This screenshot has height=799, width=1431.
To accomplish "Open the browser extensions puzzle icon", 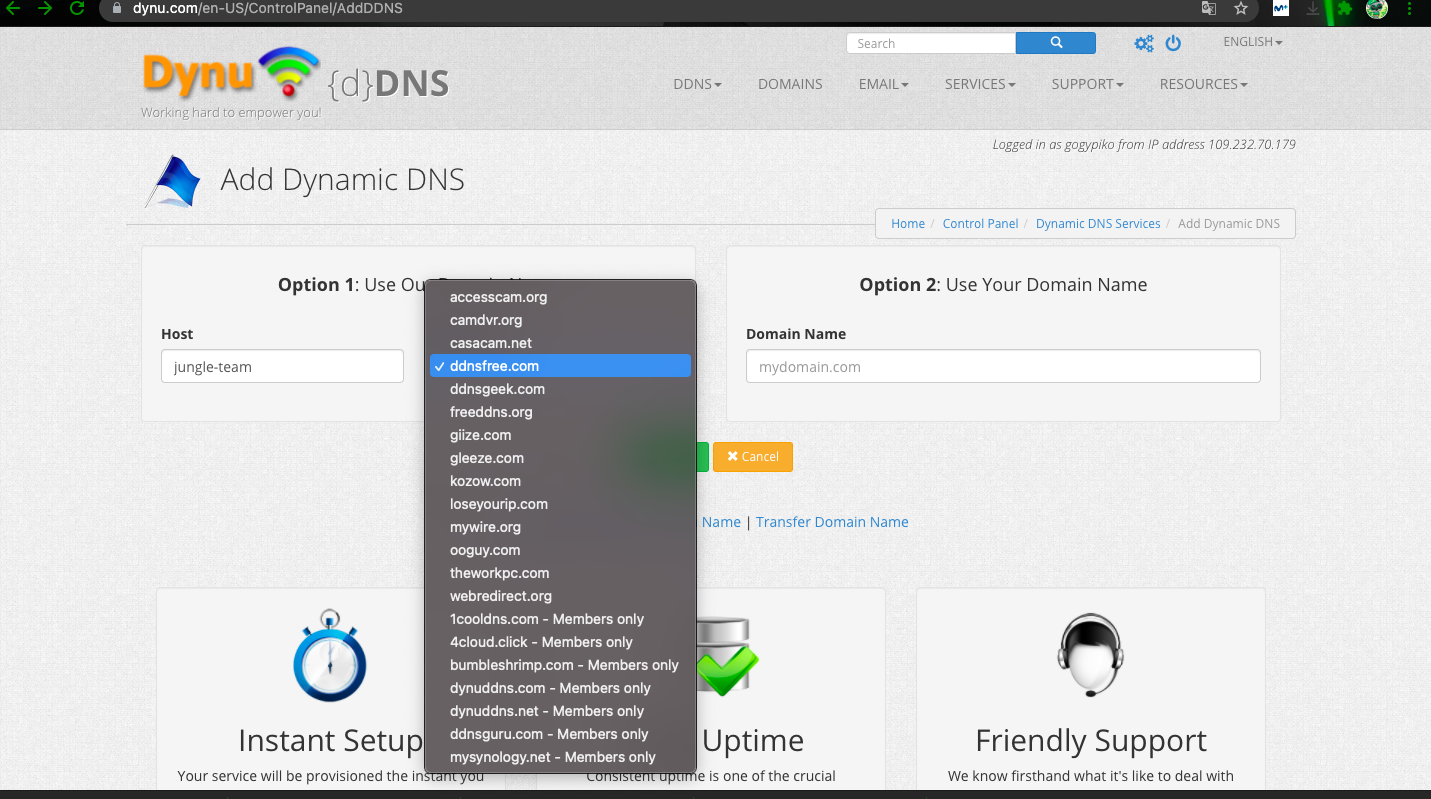I will click(x=1345, y=9).
